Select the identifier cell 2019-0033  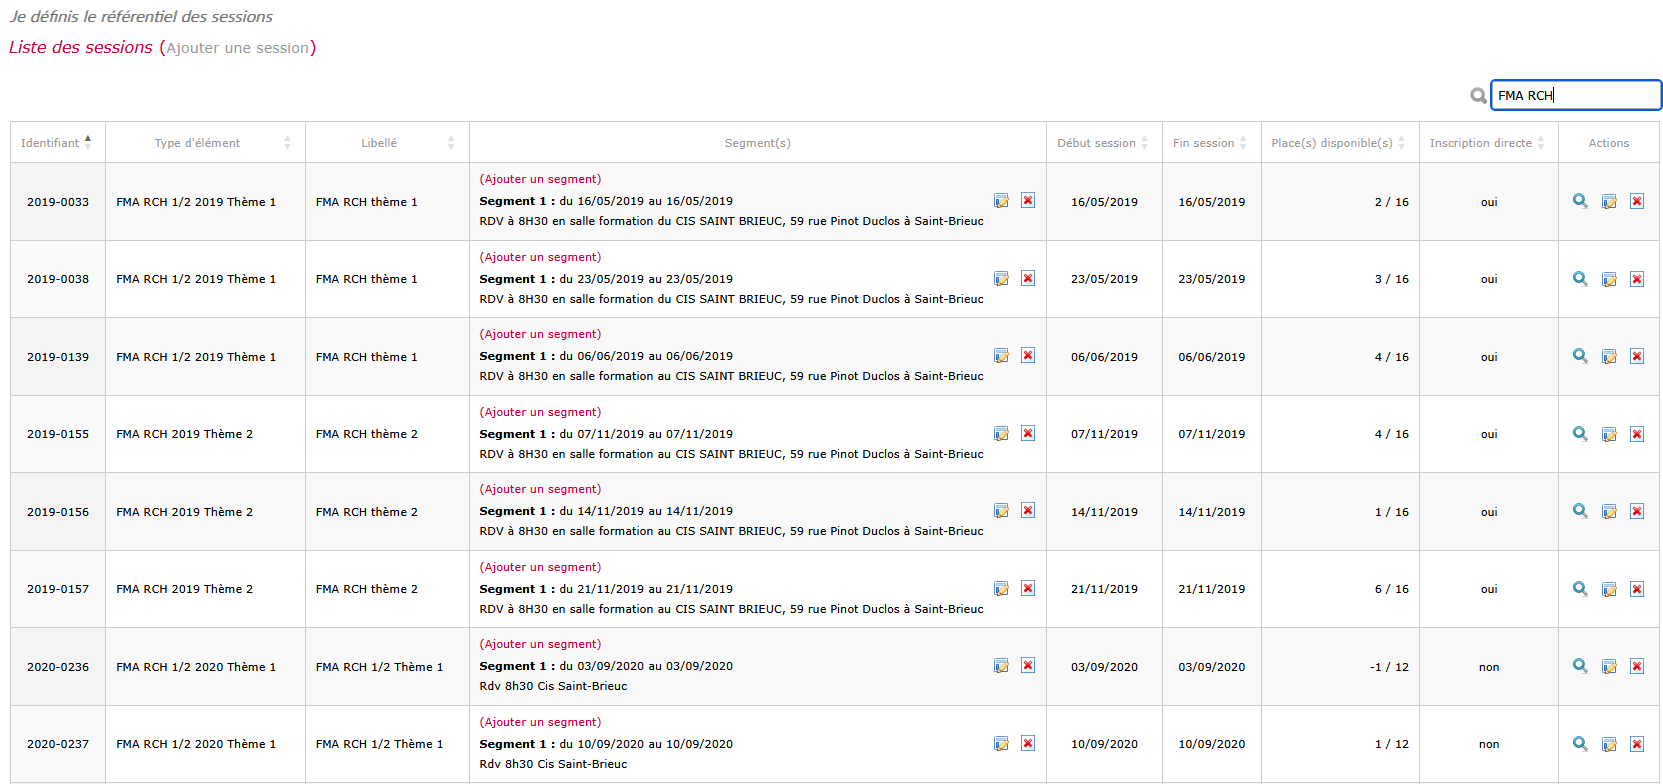coord(58,202)
